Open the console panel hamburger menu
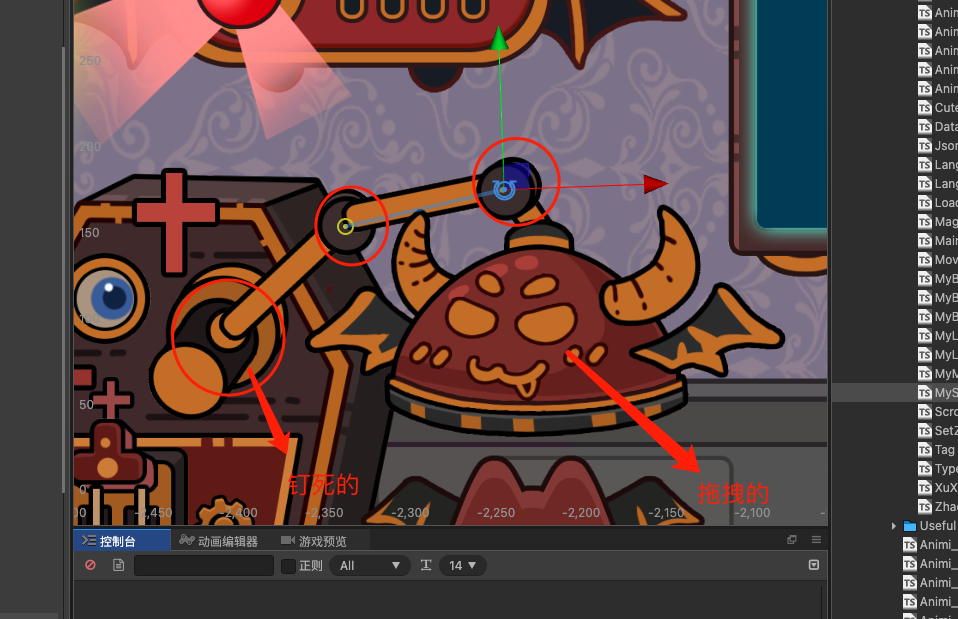The image size is (958, 619). tap(816, 540)
